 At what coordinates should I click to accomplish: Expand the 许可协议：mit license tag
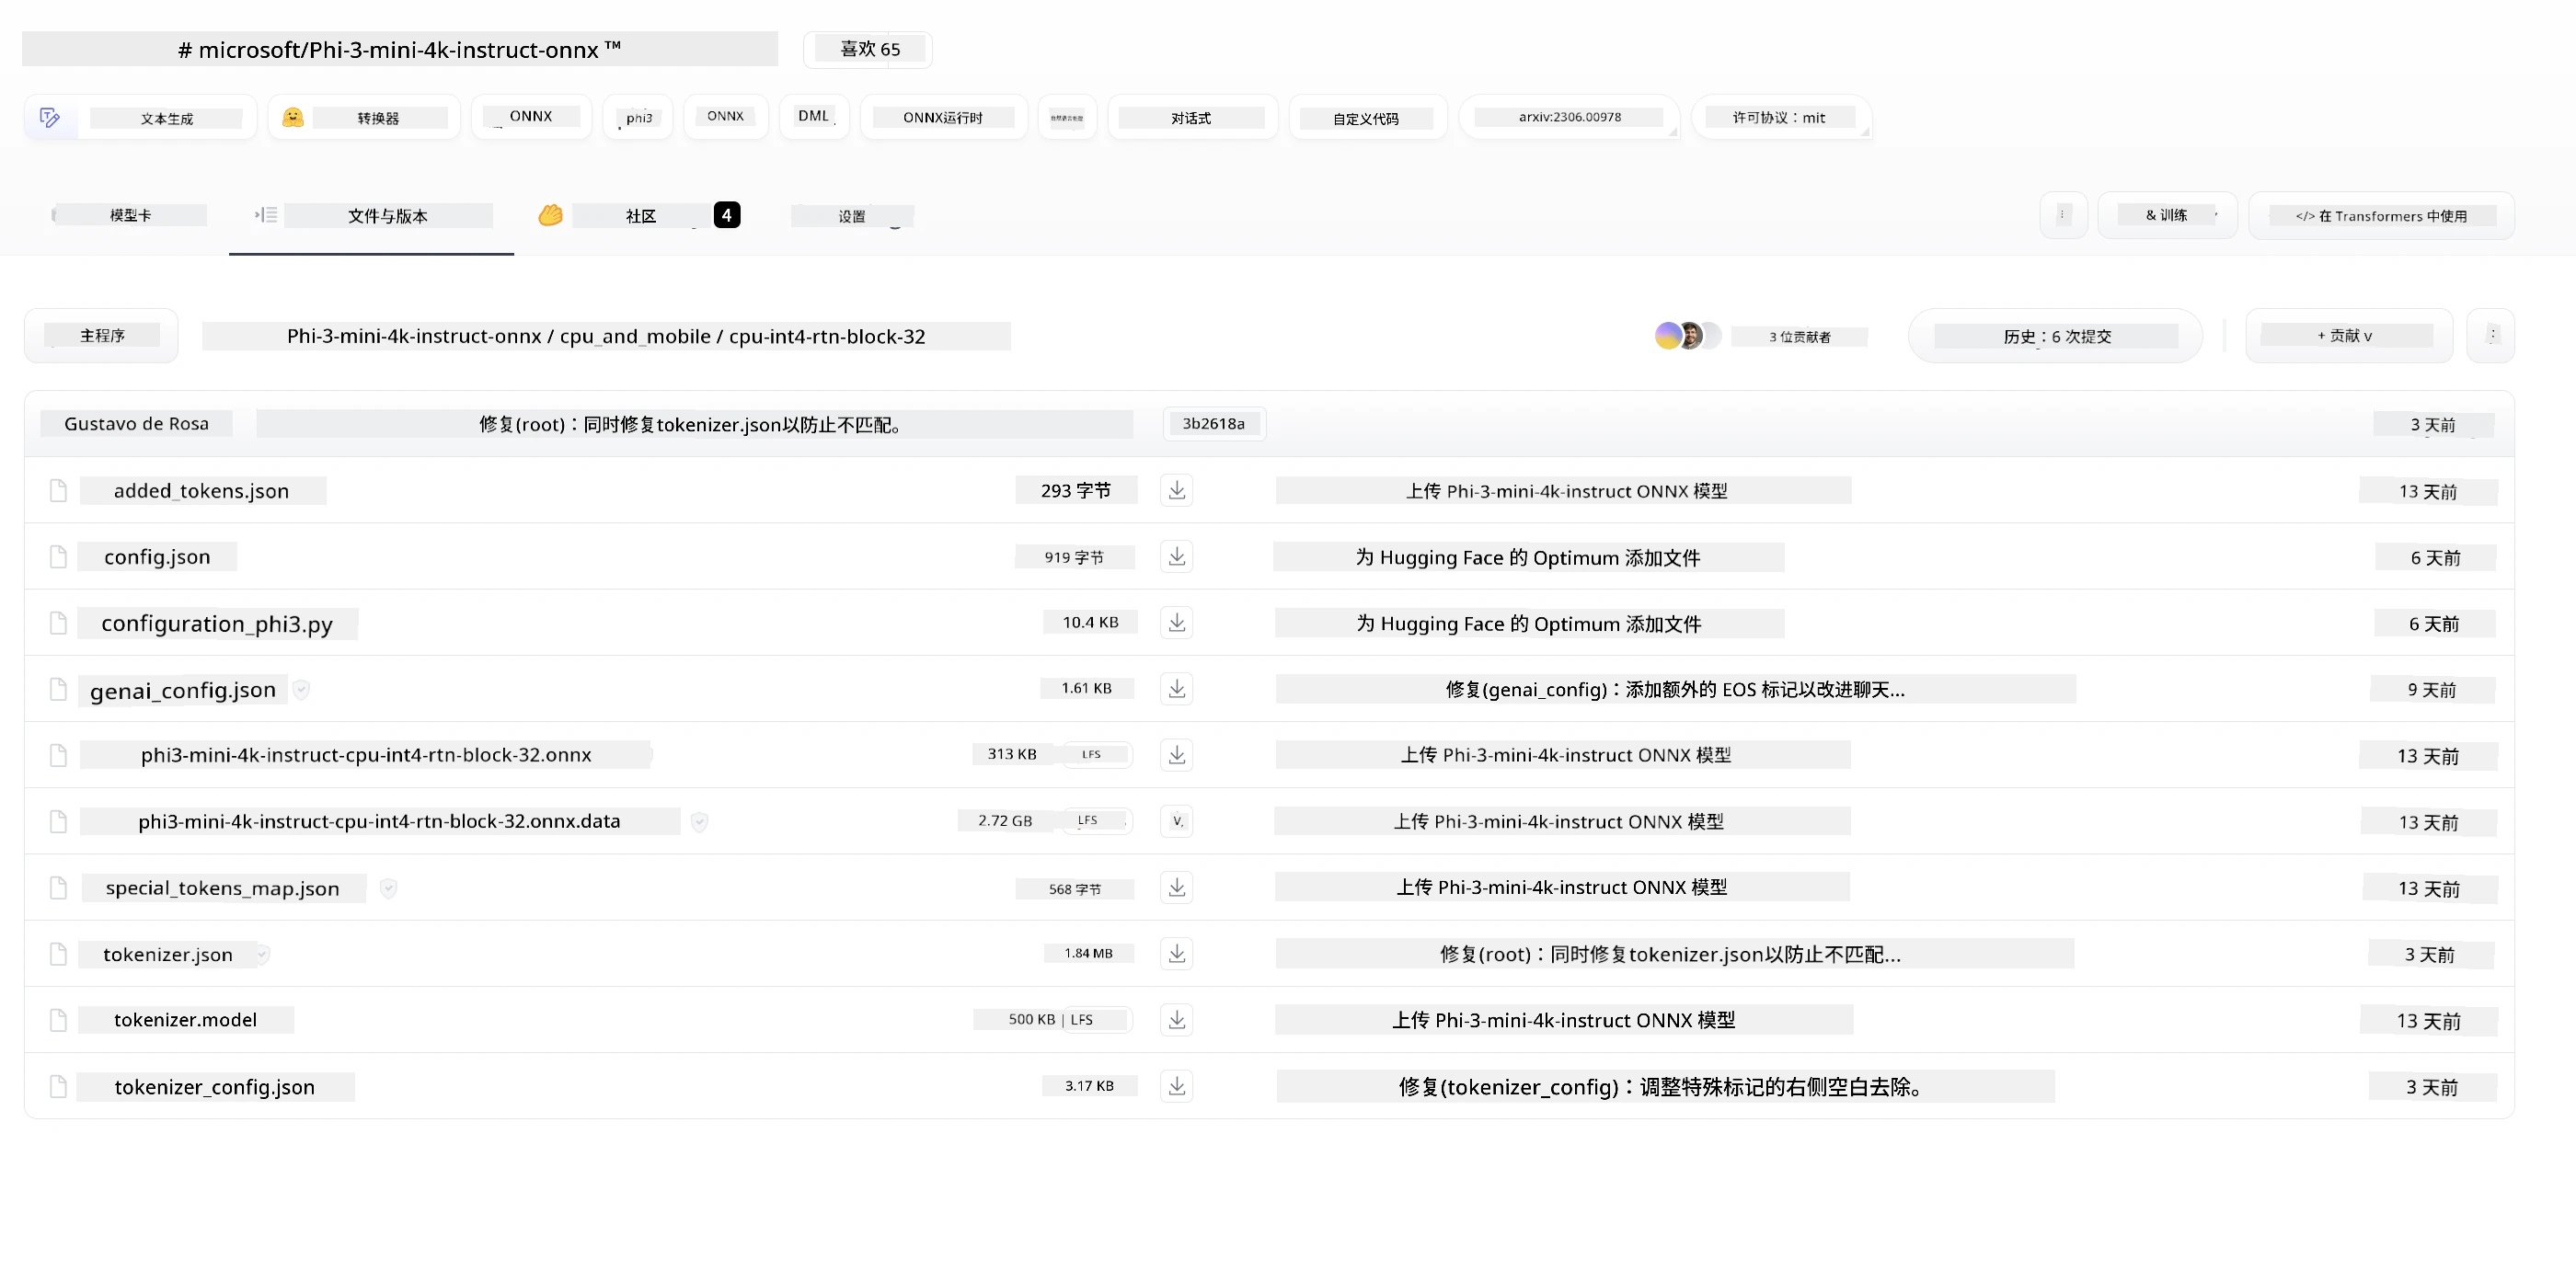1780,117
